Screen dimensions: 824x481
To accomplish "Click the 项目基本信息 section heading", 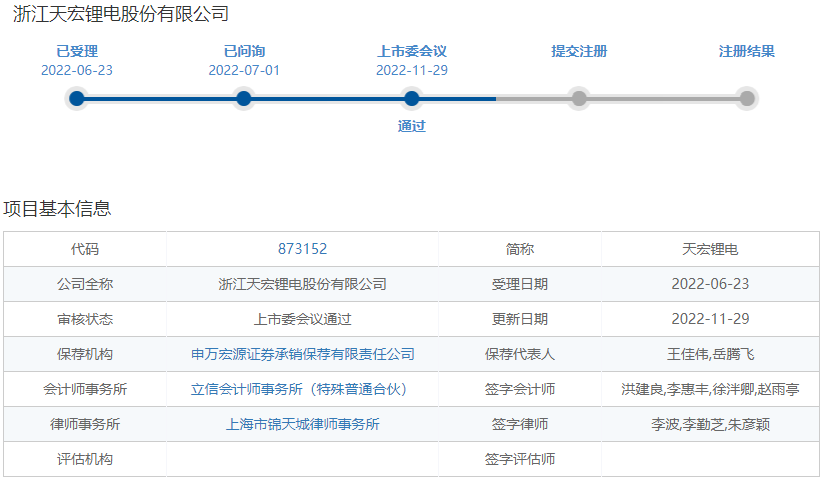I will [57, 208].
